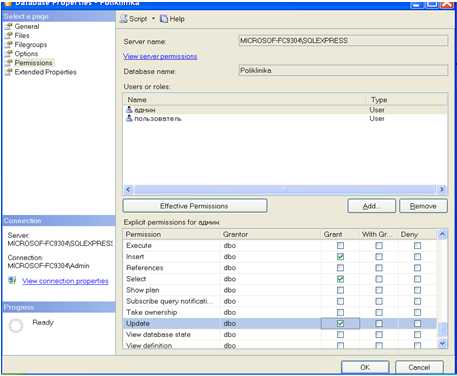Select the View database state row
The height and width of the screenshot is (376, 457).
point(280,335)
